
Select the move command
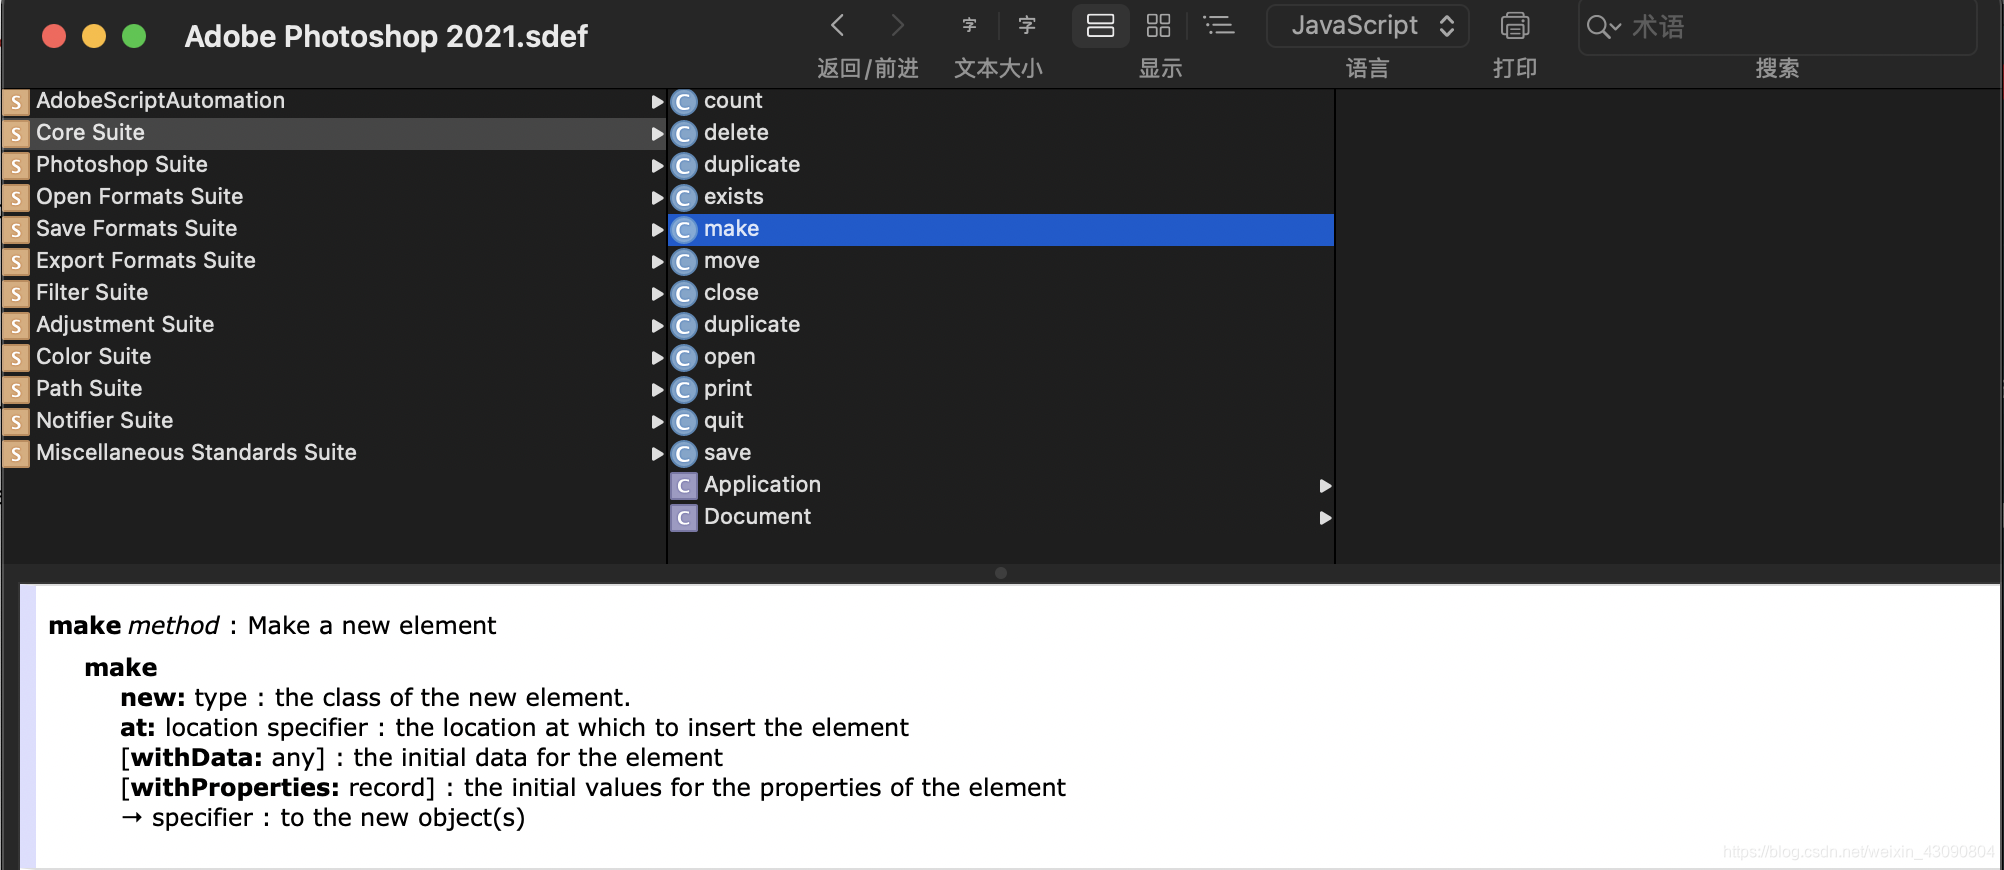pos(1001,261)
